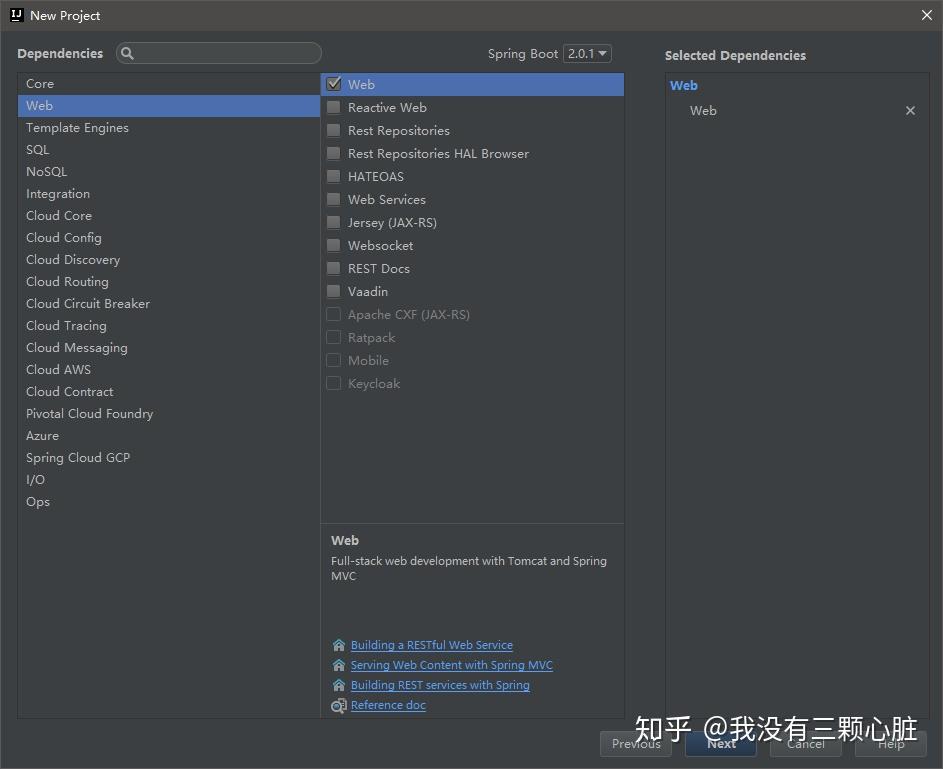Focus the dependencies search field
This screenshot has height=769, width=943.
219,54
